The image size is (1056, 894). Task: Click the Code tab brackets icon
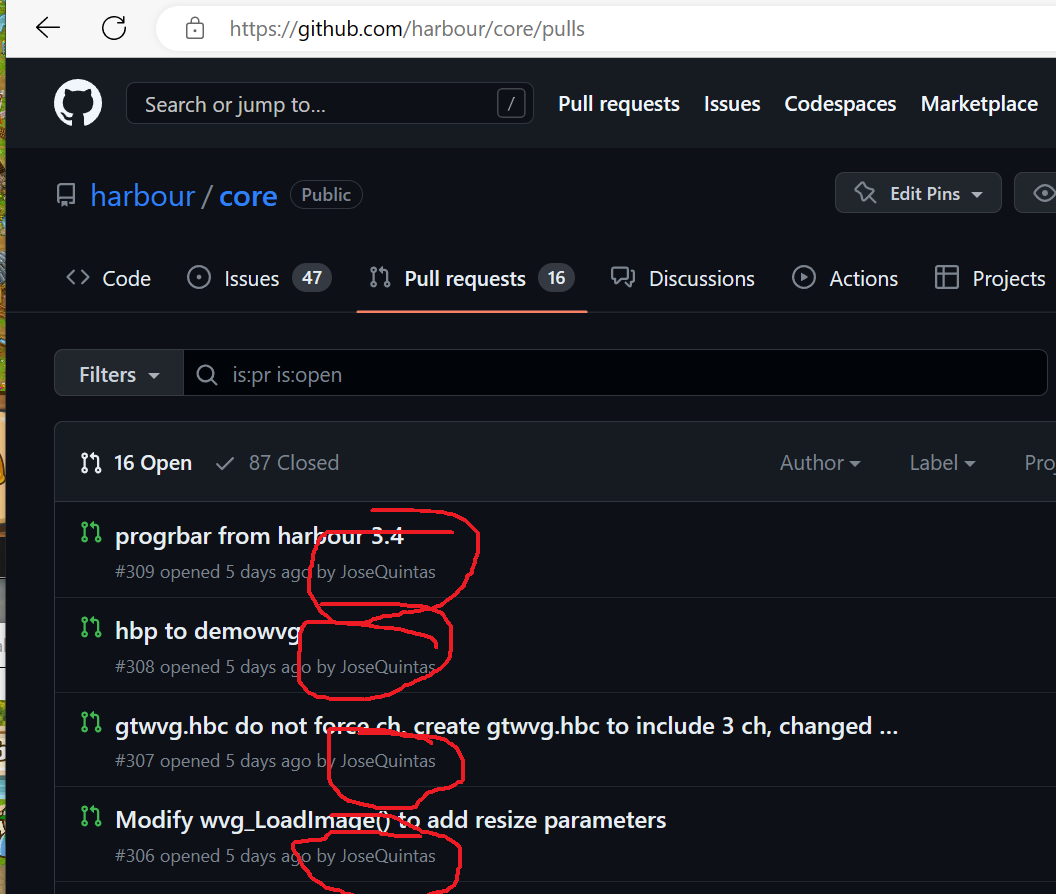(78, 278)
